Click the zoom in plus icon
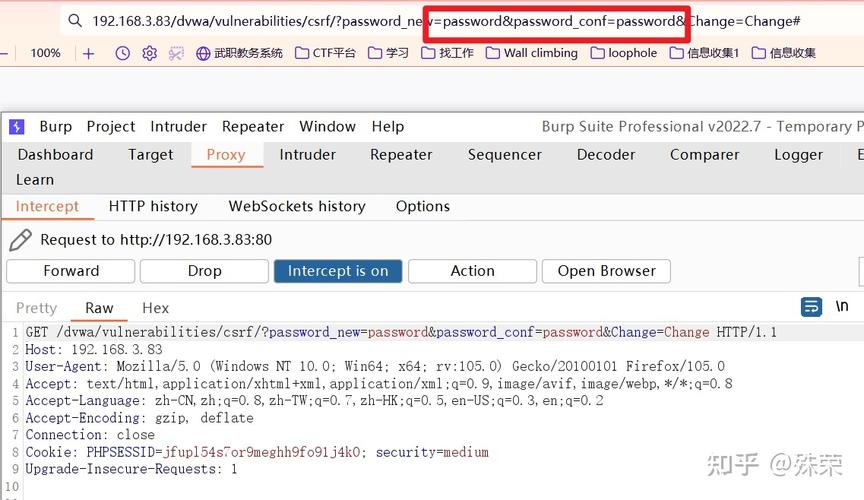Screen dimensions: 864x500 88,53
